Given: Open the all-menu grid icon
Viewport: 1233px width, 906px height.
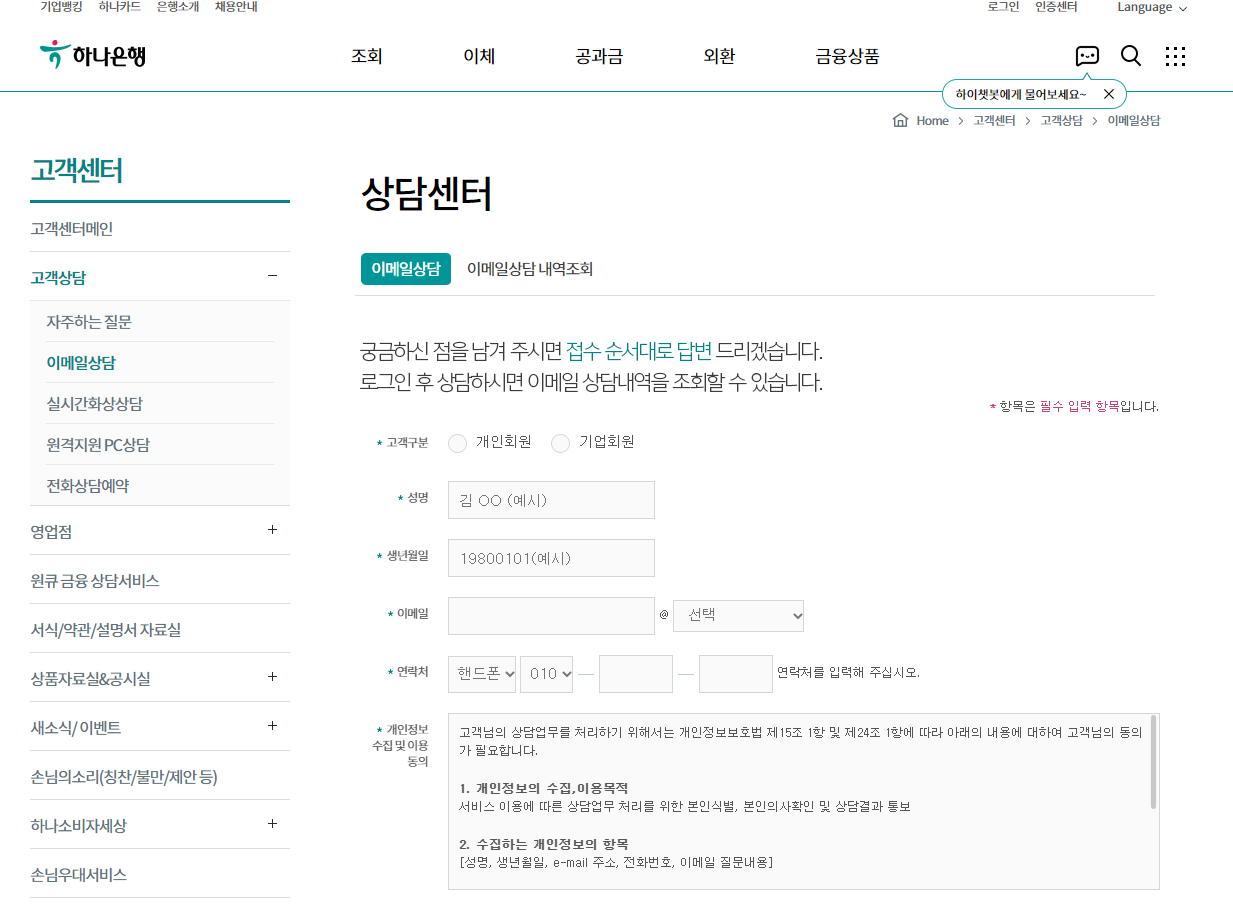Looking at the screenshot, I should click(x=1175, y=56).
